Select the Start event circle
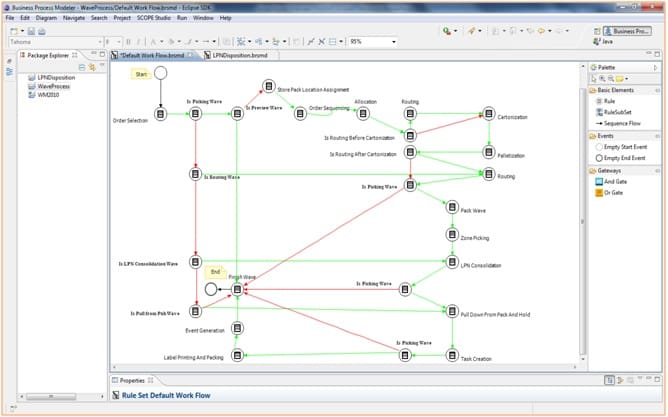This screenshot has width=668, height=417. pyautogui.click(x=161, y=73)
